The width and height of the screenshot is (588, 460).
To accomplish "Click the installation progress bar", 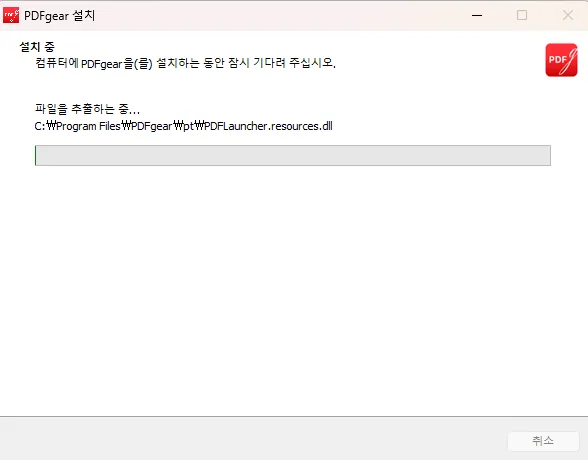I will pos(292,155).
